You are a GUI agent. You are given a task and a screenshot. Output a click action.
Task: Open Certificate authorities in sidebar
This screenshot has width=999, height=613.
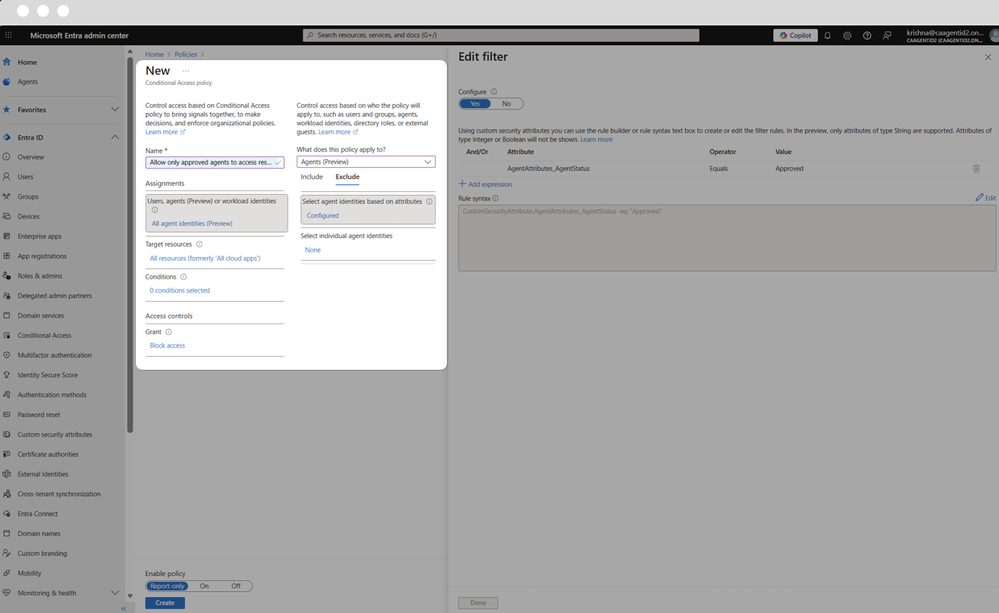(x=48, y=454)
